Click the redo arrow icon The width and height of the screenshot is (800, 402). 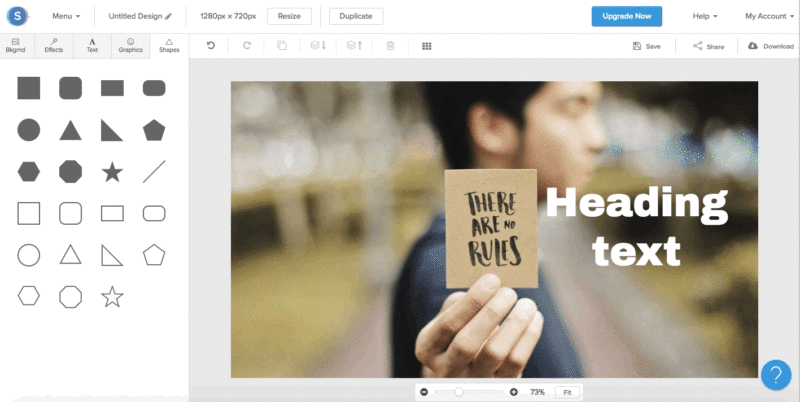pos(247,46)
